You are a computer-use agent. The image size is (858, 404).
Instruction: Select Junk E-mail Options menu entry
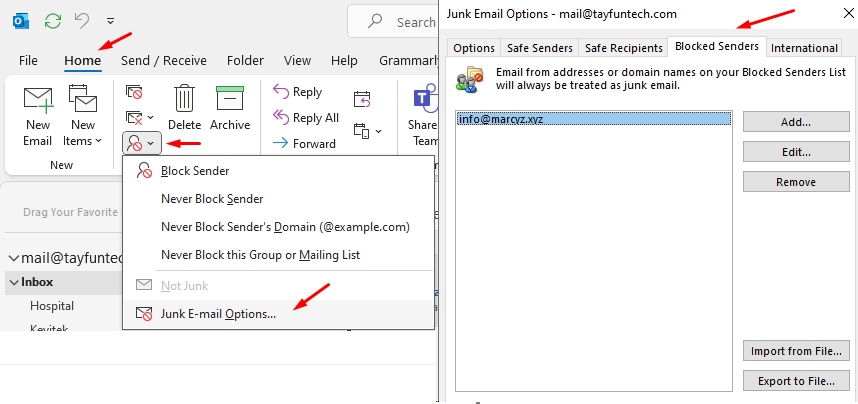click(218, 313)
